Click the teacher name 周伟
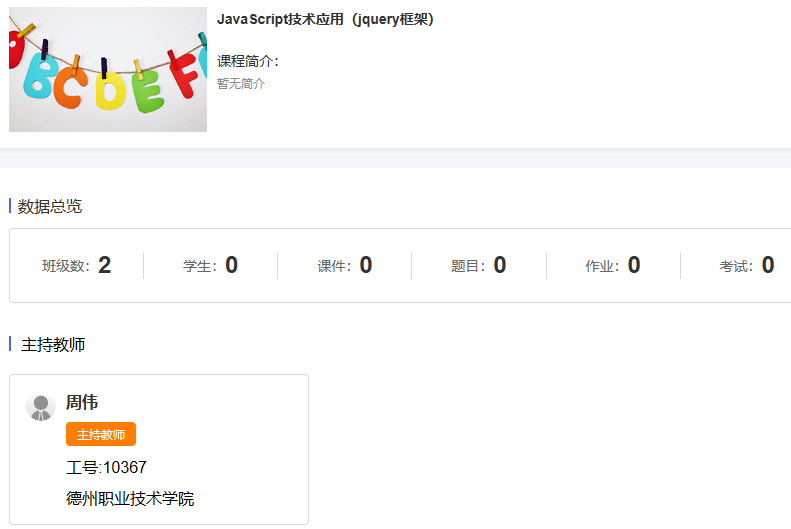791x529 pixels. click(82, 402)
